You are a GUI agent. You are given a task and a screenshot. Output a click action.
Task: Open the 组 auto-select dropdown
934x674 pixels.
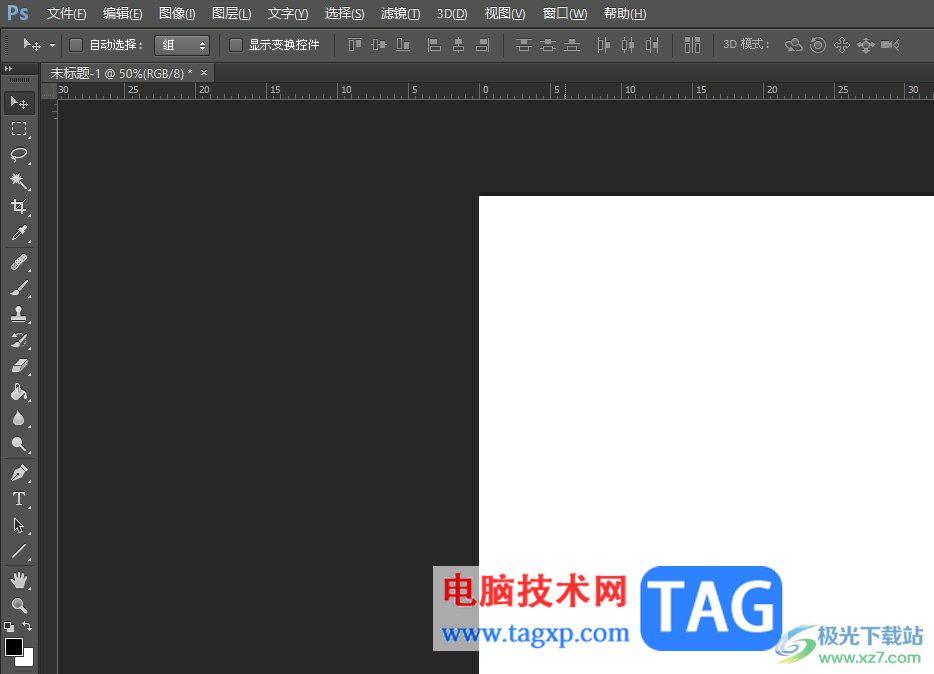(x=182, y=45)
